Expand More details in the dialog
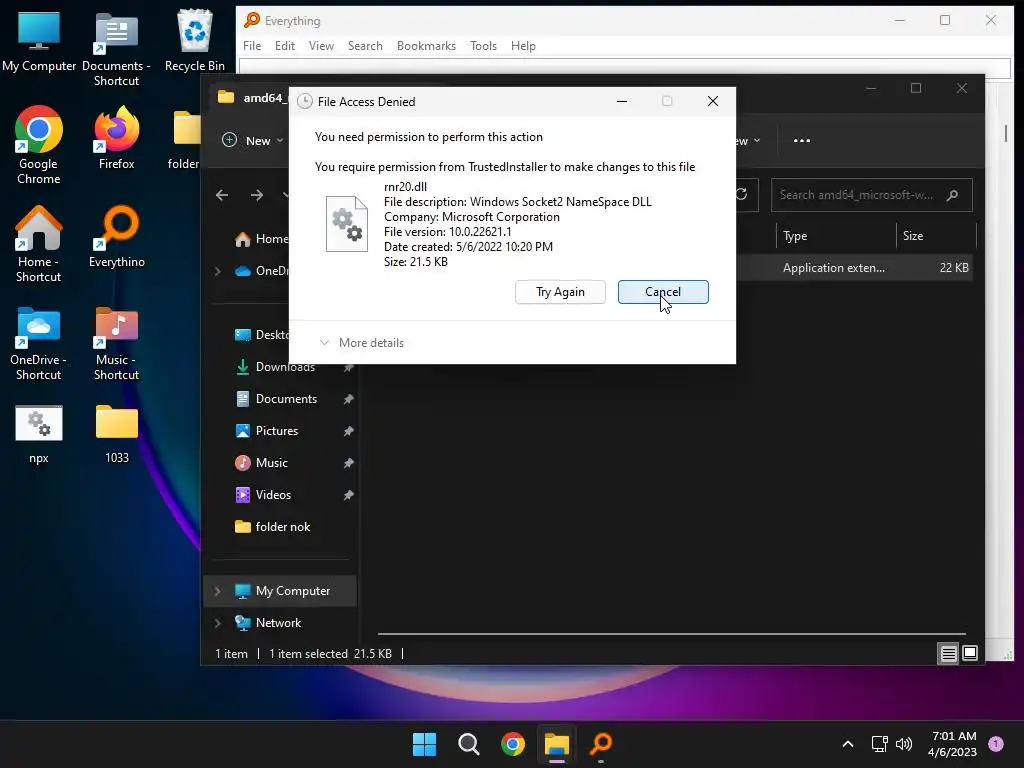Viewport: 1024px width, 768px height. coord(361,343)
